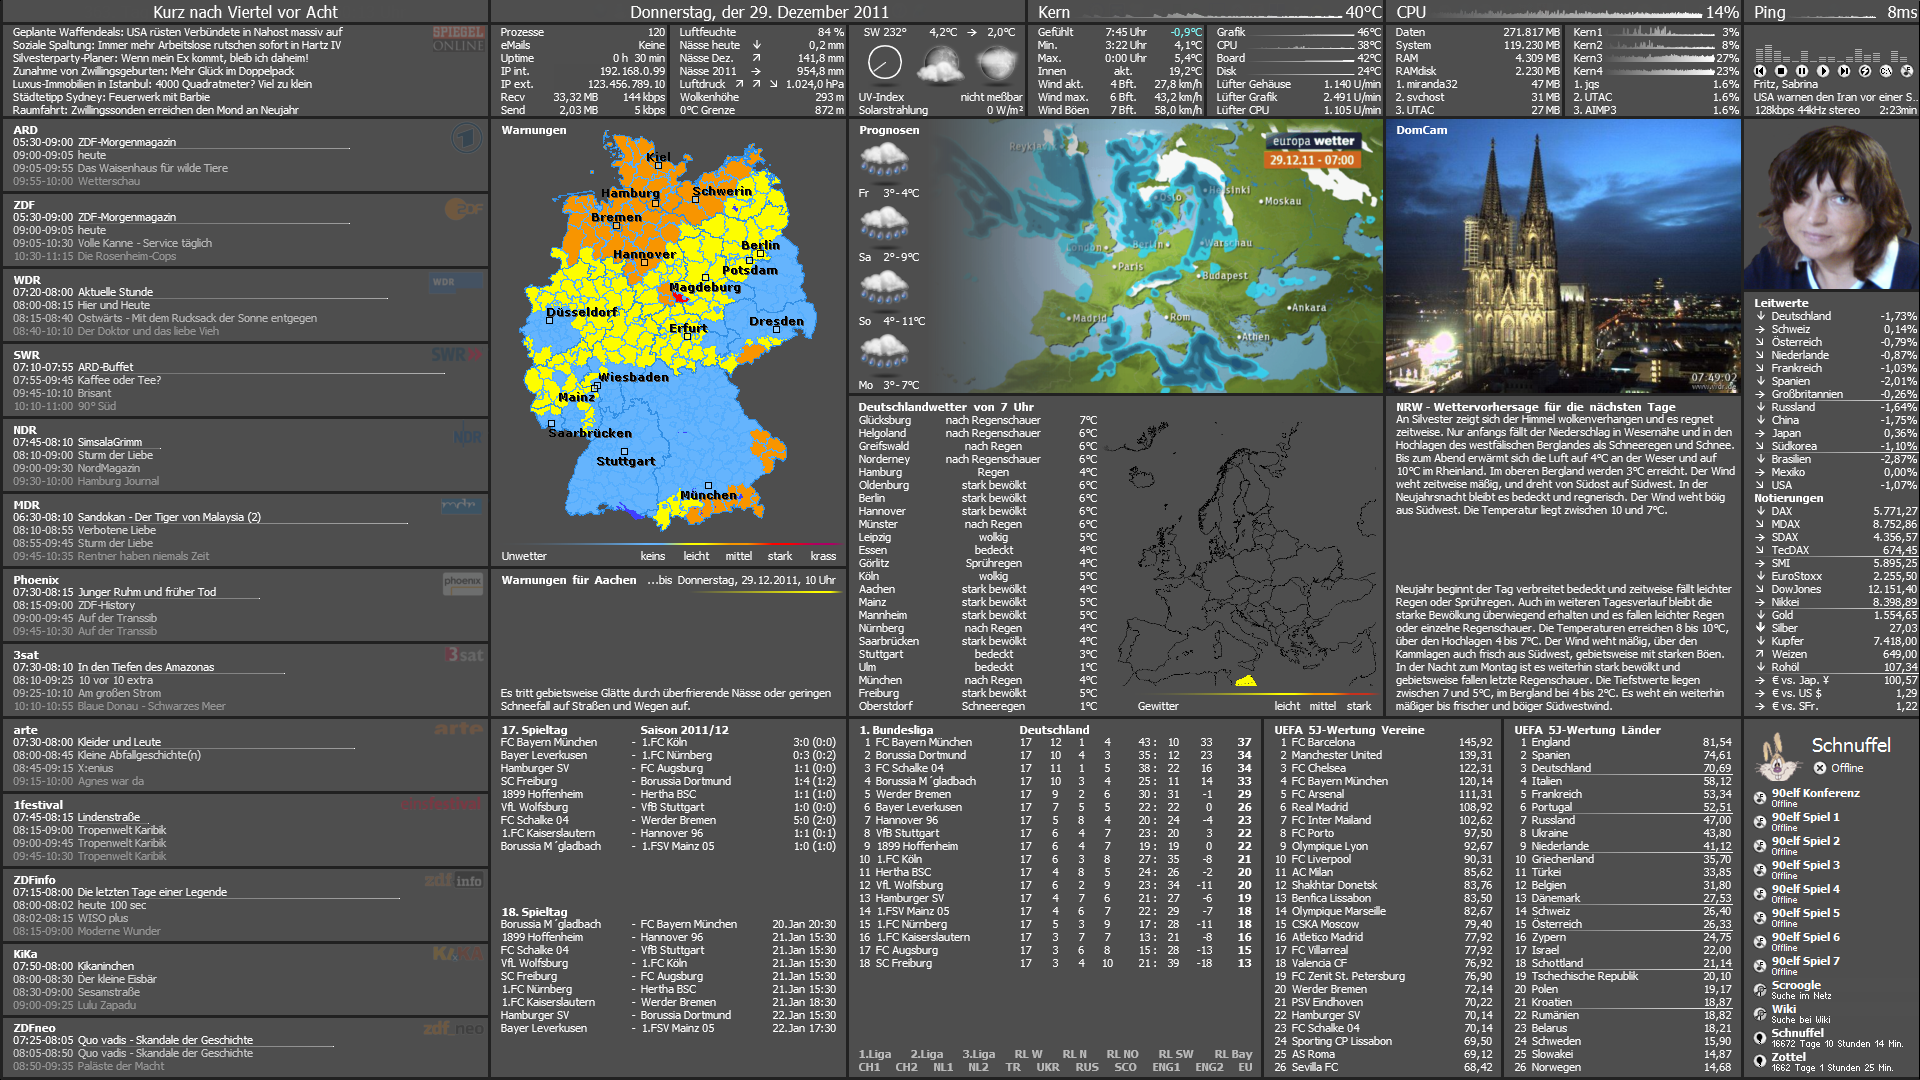The image size is (1920, 1080).
Task: Select the TR league tab
Action: pos(1013,1067)
